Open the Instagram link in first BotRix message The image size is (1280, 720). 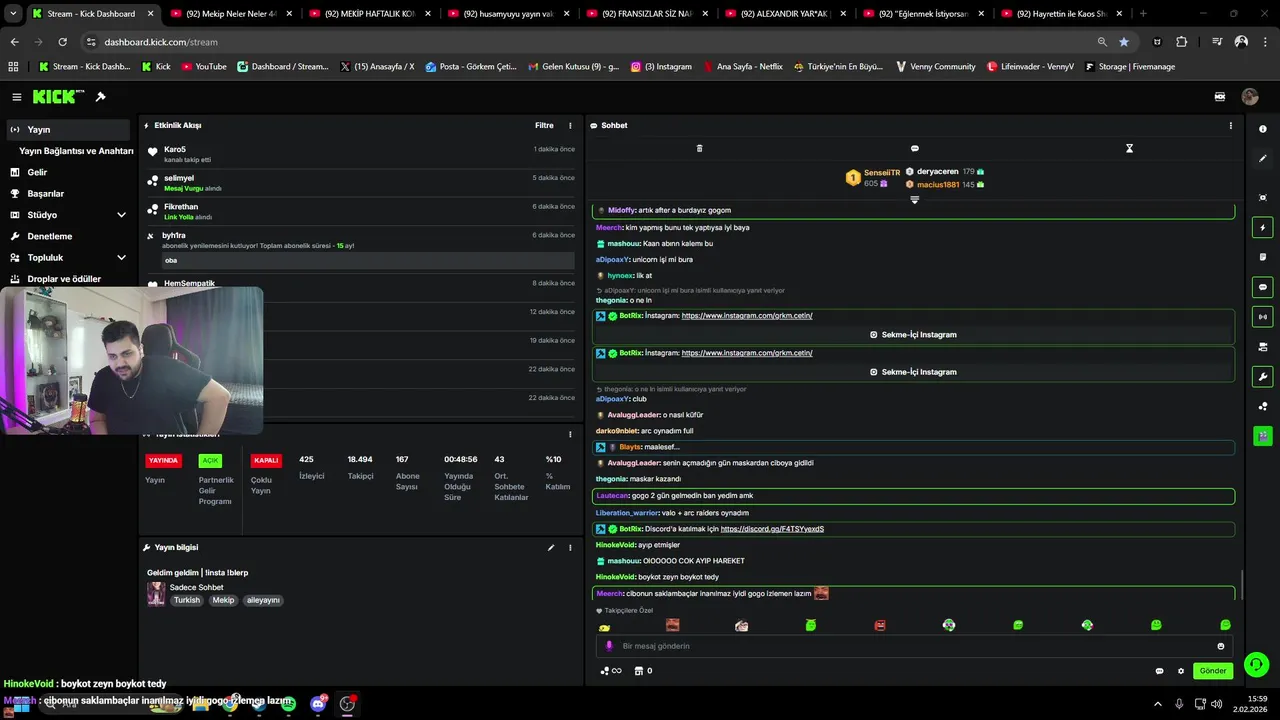point(747,316)
